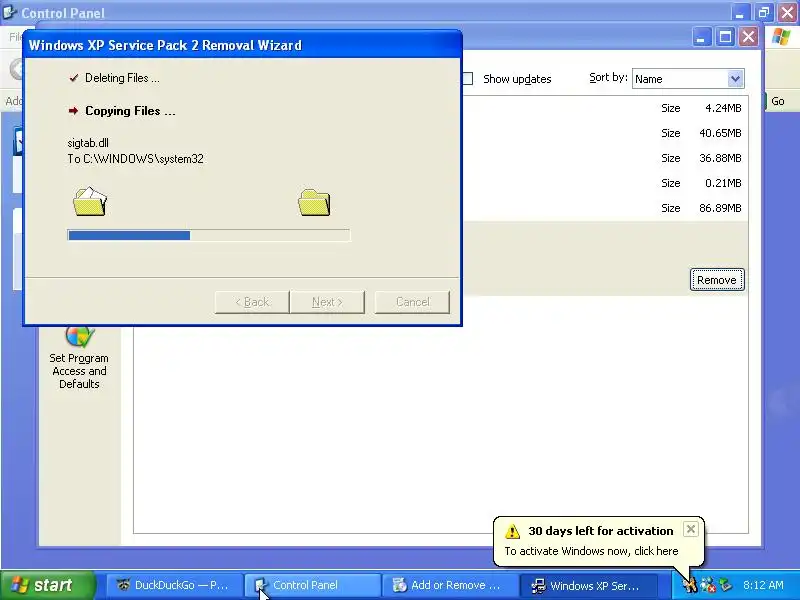Close the activation balloon notification

click(x=690, y=529)
